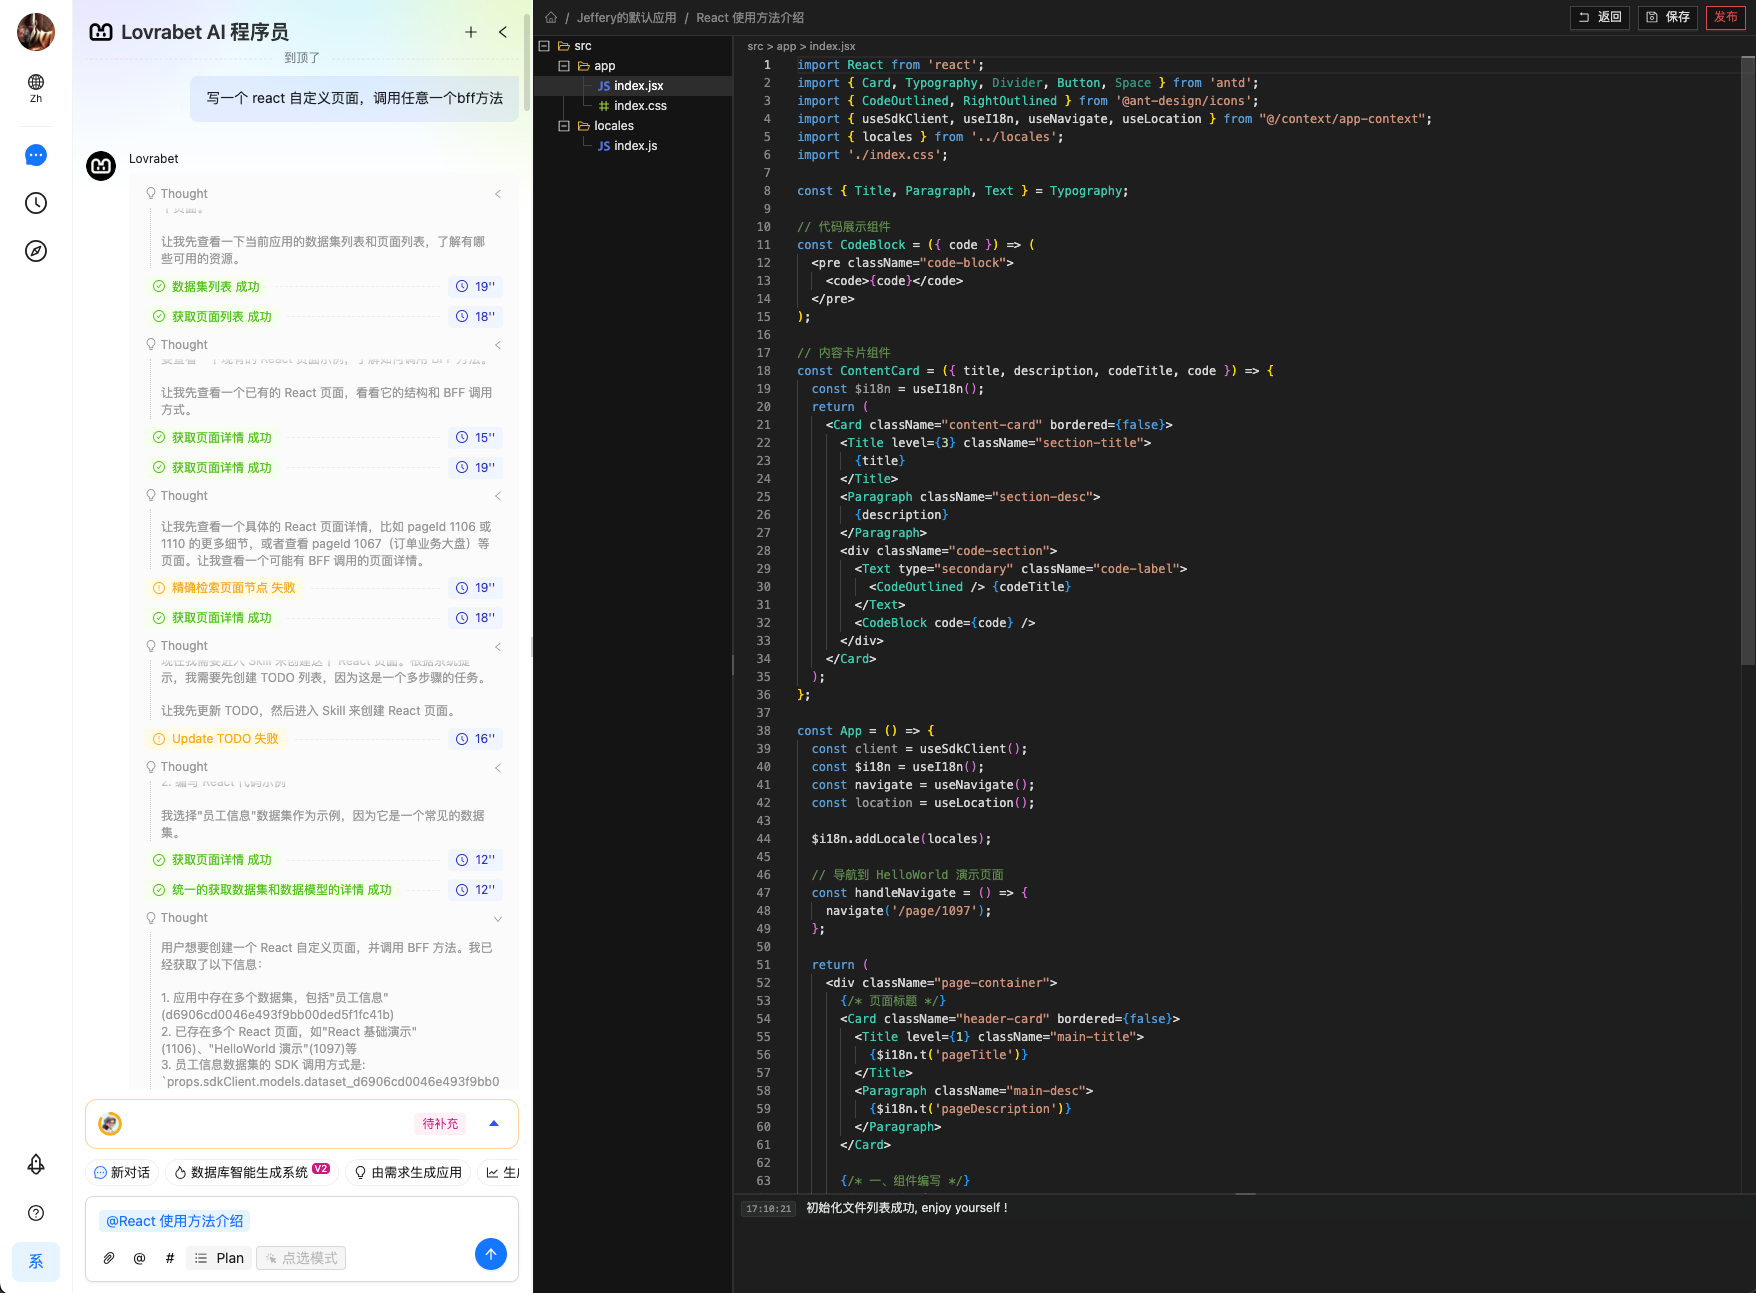Collapse the Thought above 让我先查看一个已有的 React 页面
The image size is (1756, 1293).
(498, 345)
